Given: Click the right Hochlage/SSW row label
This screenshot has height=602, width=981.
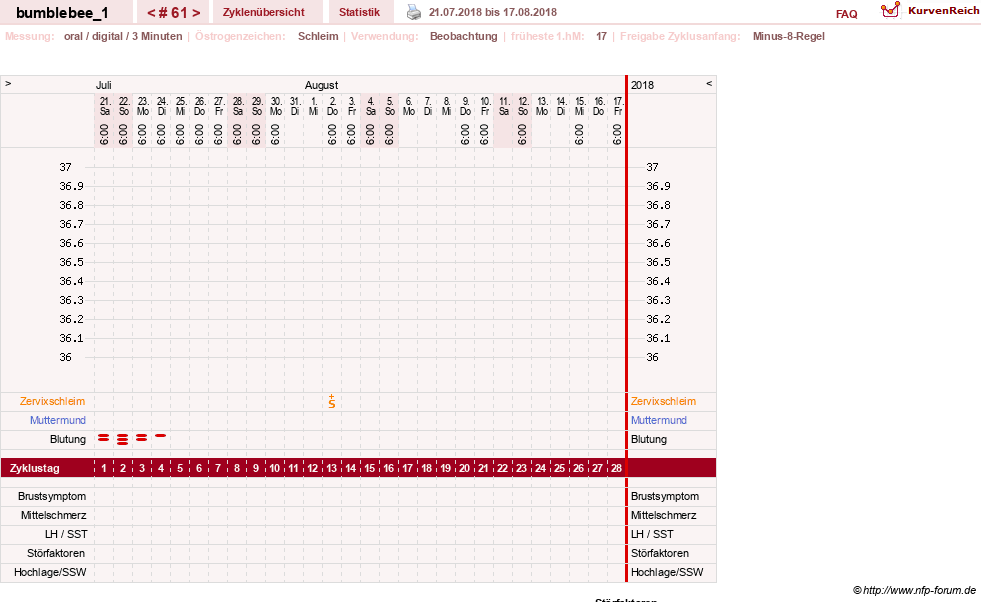Looking at the screenshot, I should [667, 572].
